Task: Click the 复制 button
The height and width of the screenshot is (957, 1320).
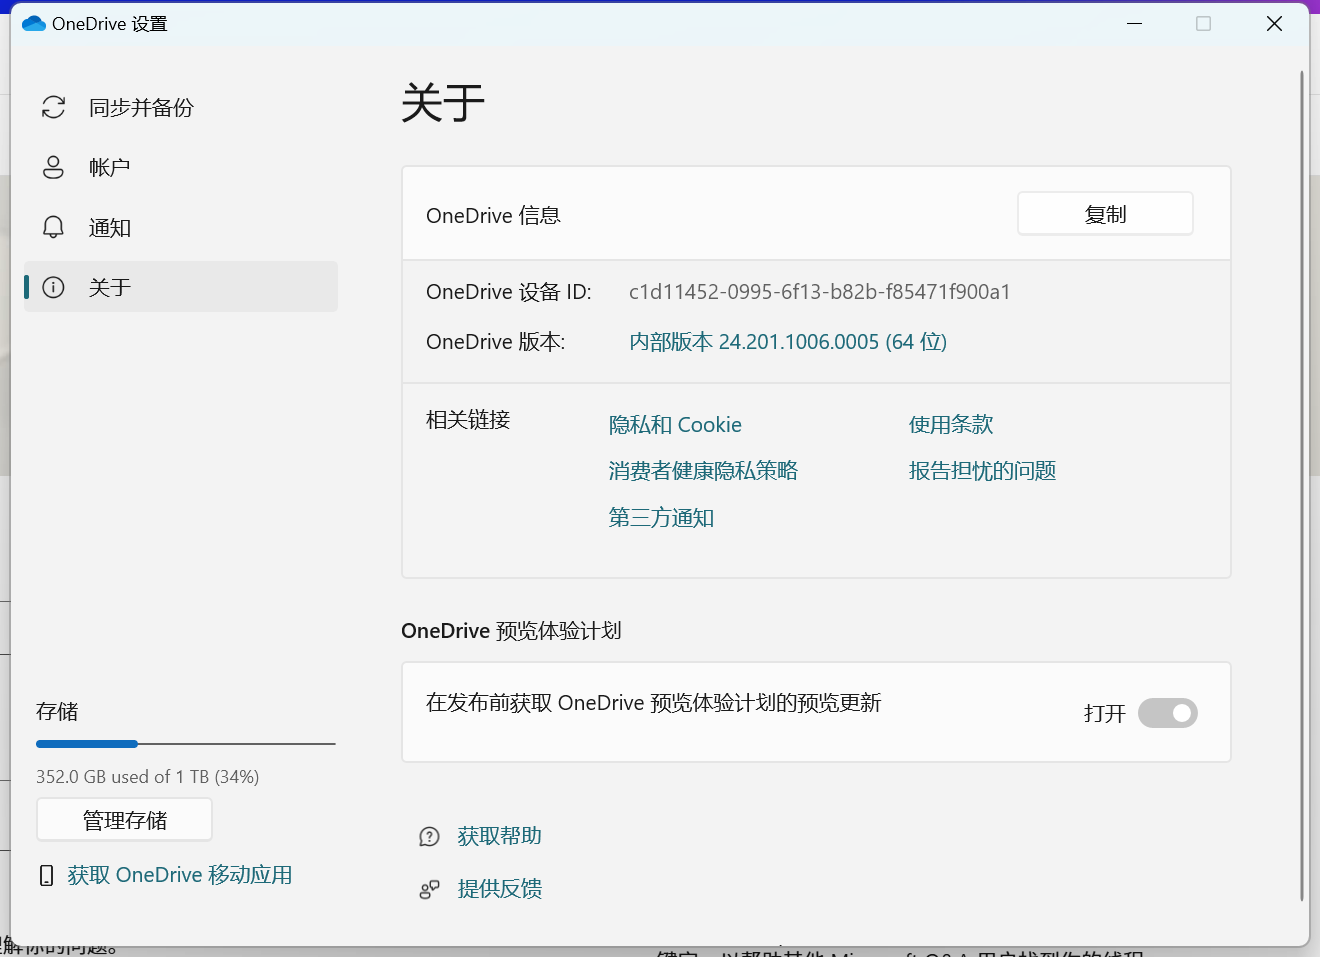Action: pyautogui.click(x=1105, y=214)
